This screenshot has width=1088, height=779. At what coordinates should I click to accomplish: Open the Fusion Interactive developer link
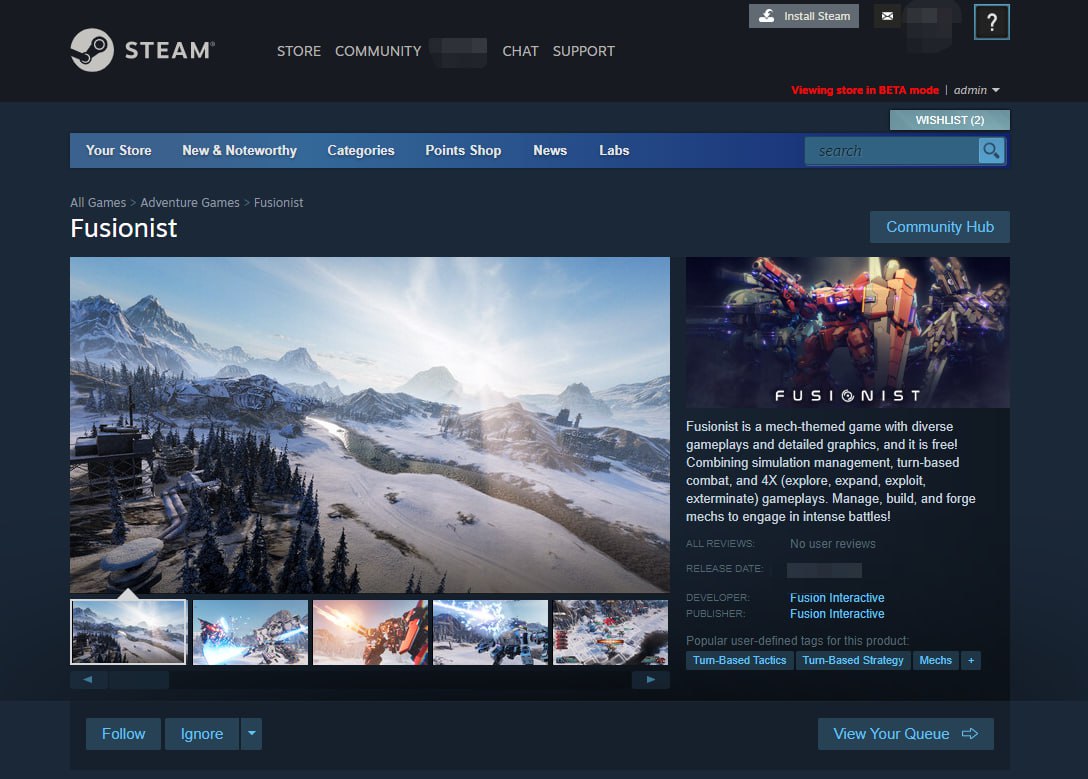point(837,597)
